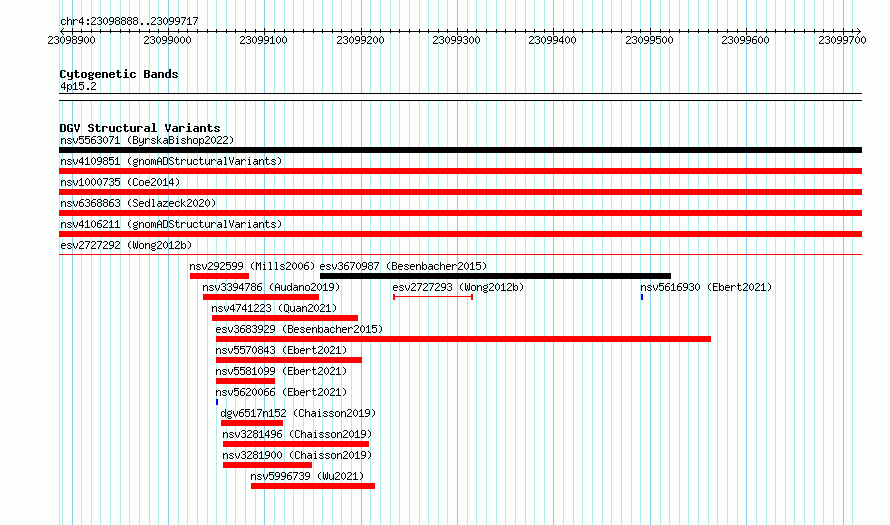Click the Cytogenetic Bands track title
This screenshot has height=525, width=890.
[119, 74]
